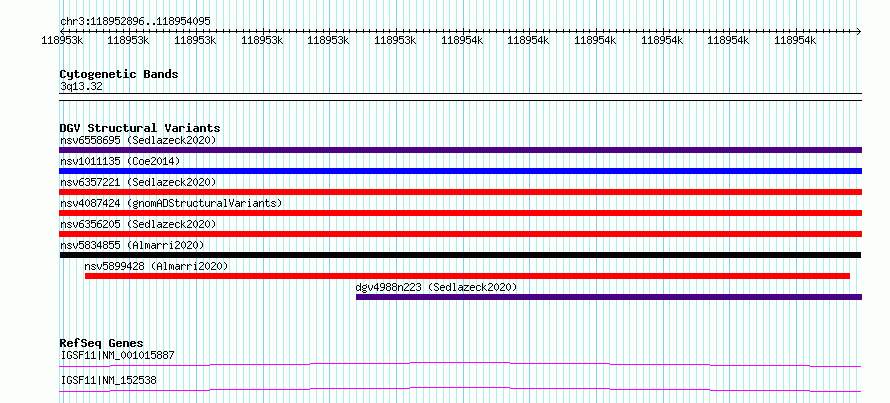Select the blue nsv1011135 variant bar
Image resolution: width=890 pixels, height=403 pixels.
click(460, 171)
